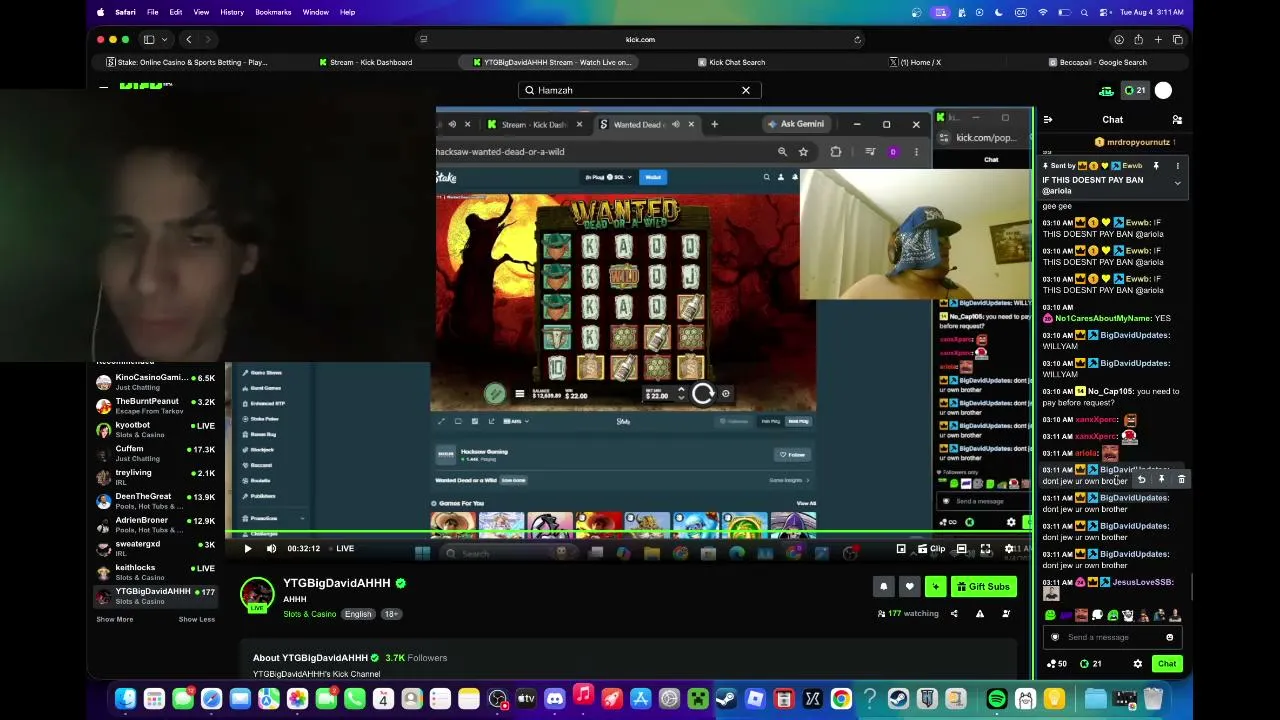Open the emoji picker in chat input
1280x720 pixels.
[x=1169, y=637]
